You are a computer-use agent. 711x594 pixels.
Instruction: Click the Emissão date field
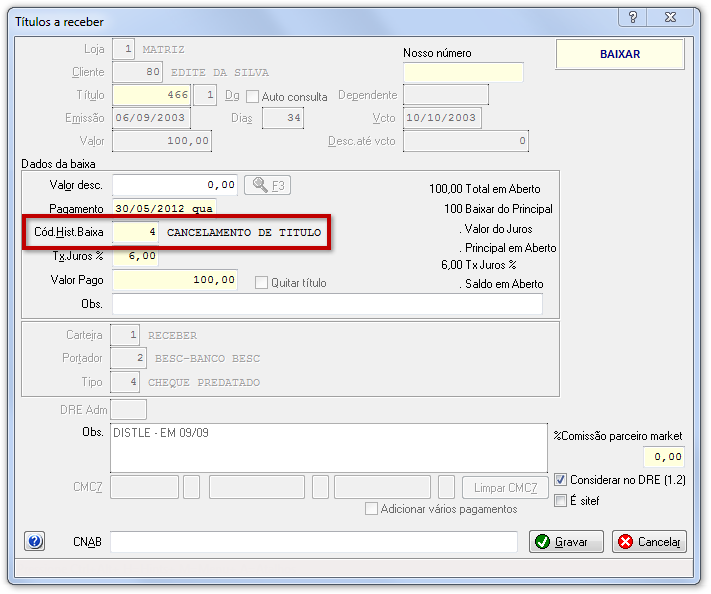[x=151, y=118]
